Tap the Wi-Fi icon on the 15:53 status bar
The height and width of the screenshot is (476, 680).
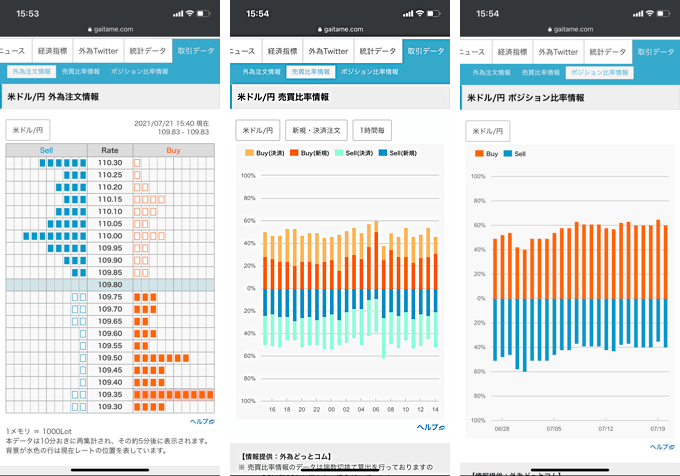[190, 13]
